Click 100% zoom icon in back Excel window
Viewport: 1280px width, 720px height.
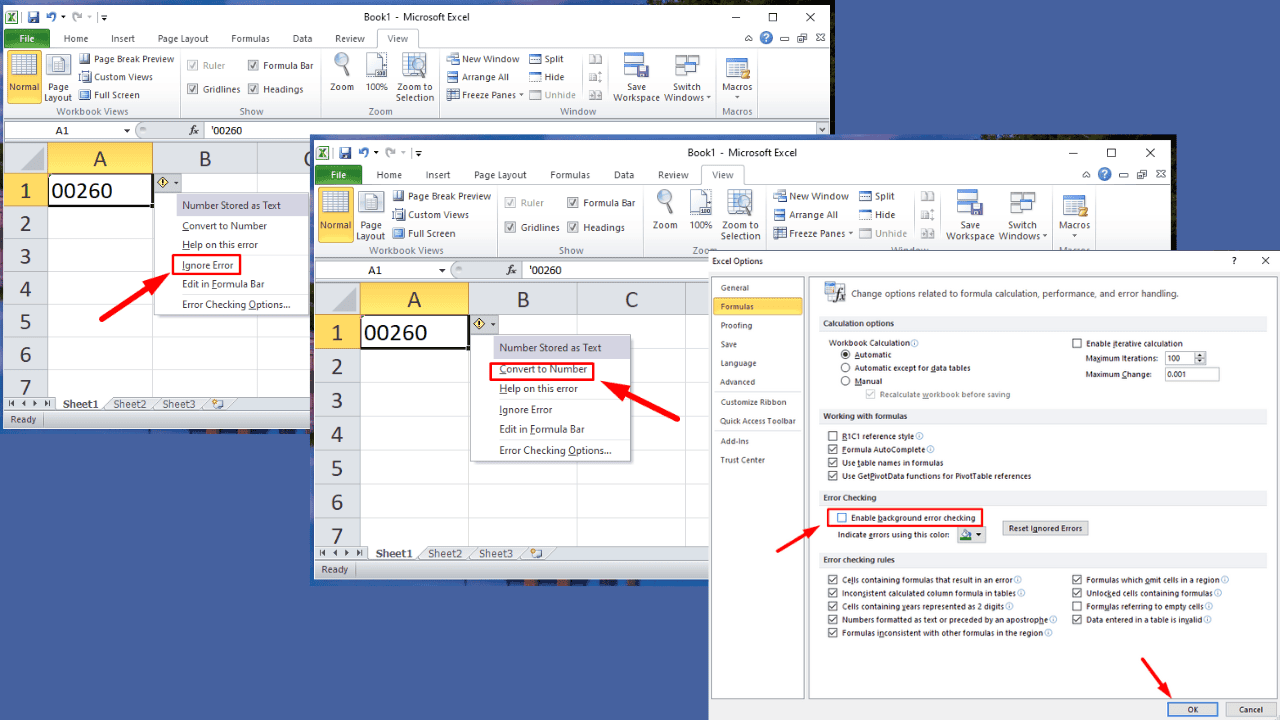click(376, 73)
